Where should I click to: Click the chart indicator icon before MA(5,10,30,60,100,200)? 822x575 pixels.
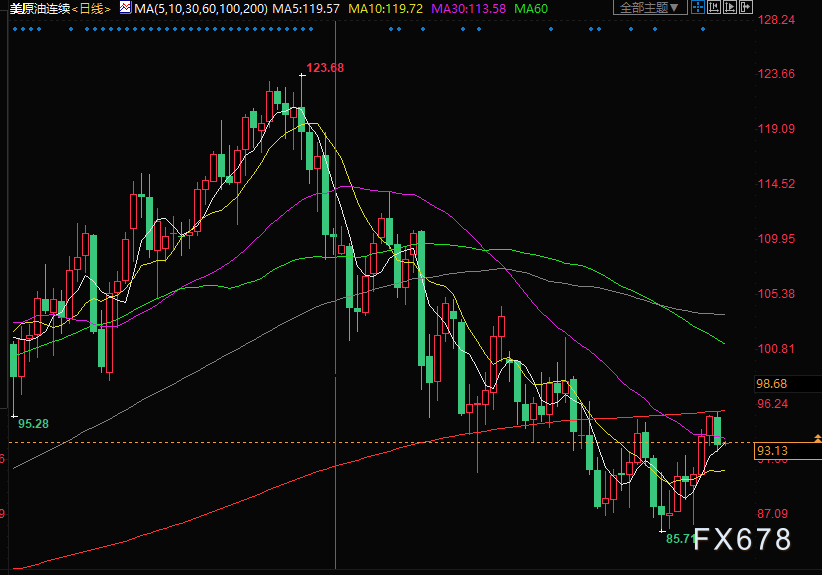[125, 8]
